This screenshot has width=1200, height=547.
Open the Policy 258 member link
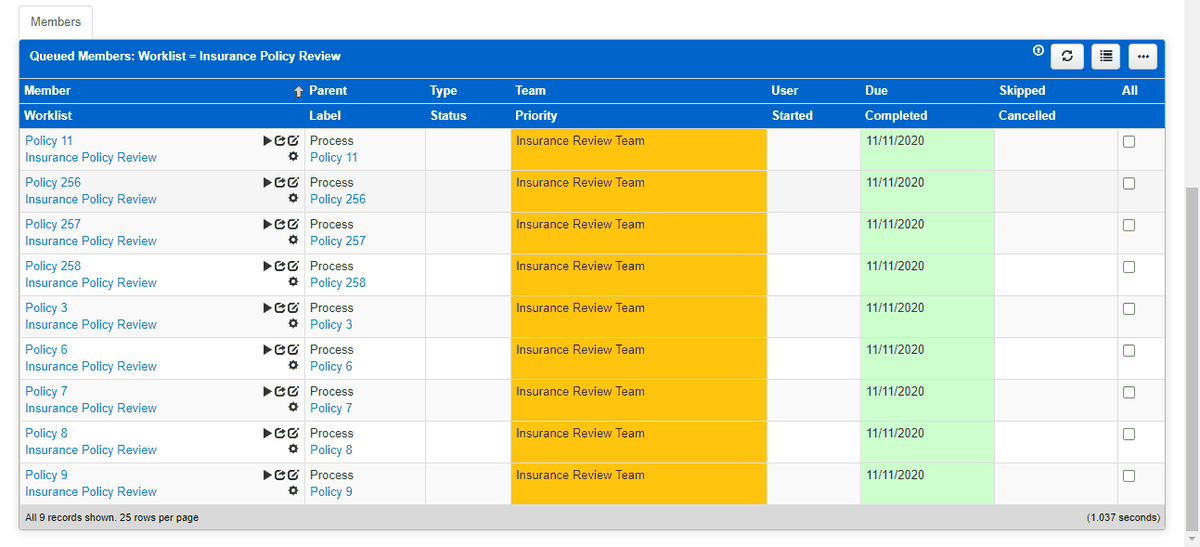pyautogui.click(x=53, y=266)
